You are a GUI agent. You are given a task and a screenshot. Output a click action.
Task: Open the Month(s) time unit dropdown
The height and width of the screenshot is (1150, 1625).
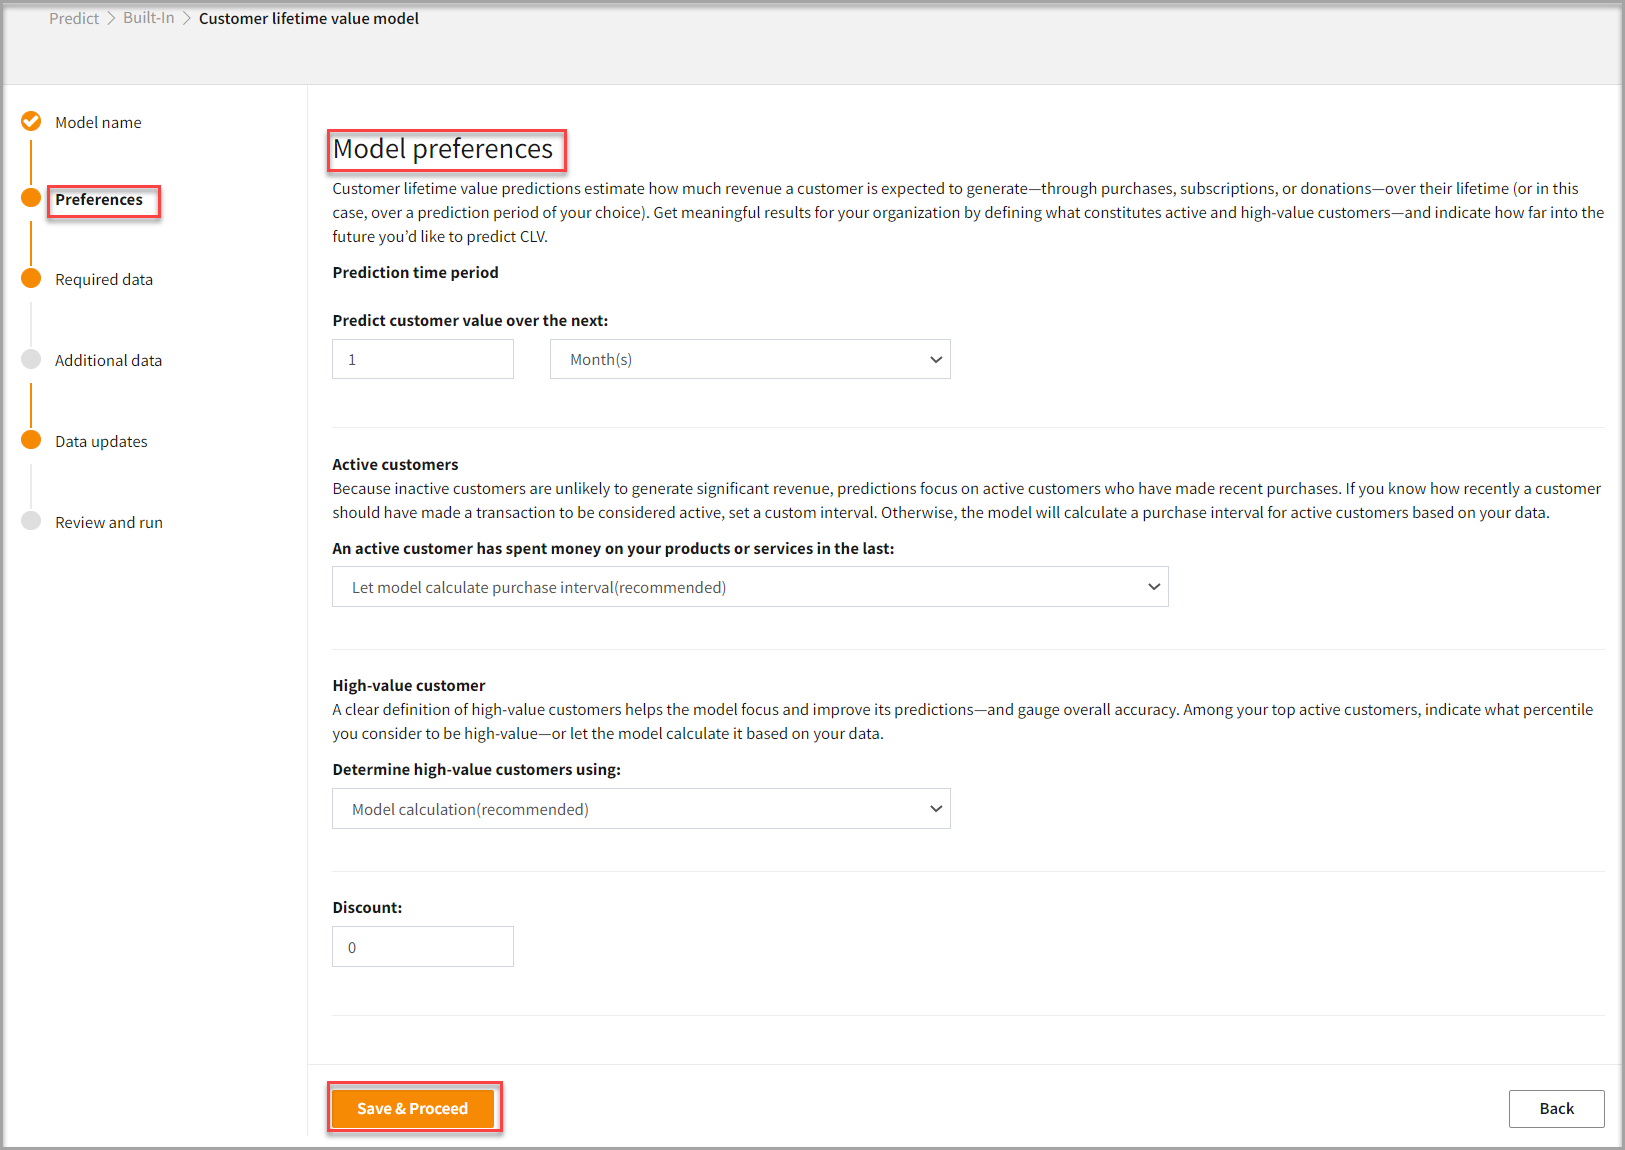pyautogui.click(x=750, y=359)
